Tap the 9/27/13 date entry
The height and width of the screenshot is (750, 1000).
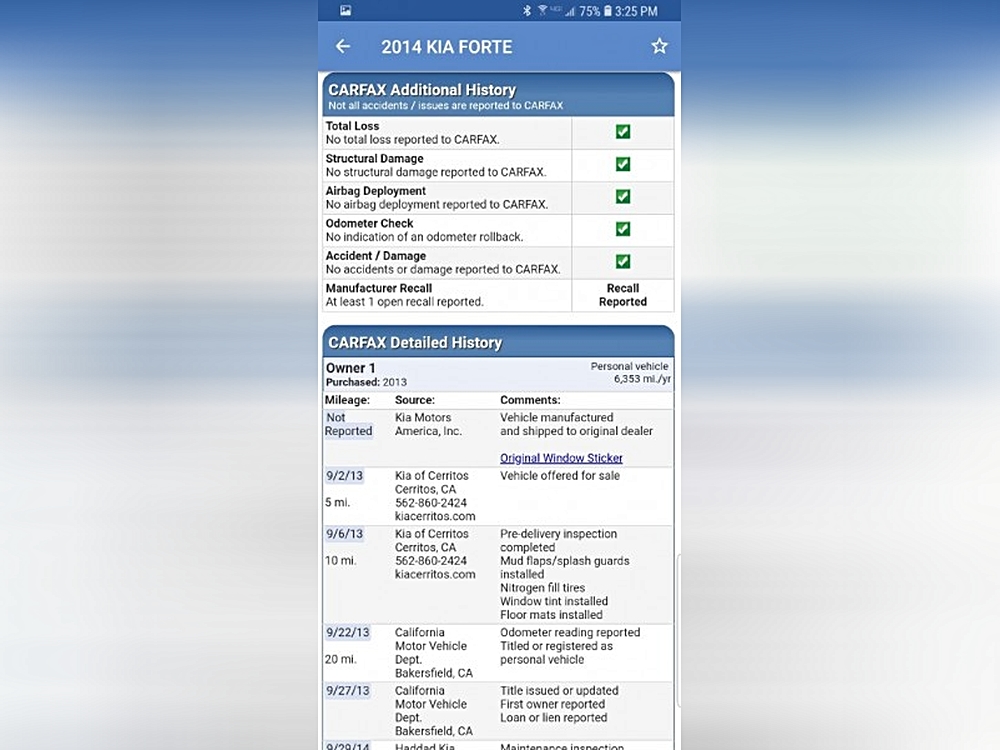348,691
